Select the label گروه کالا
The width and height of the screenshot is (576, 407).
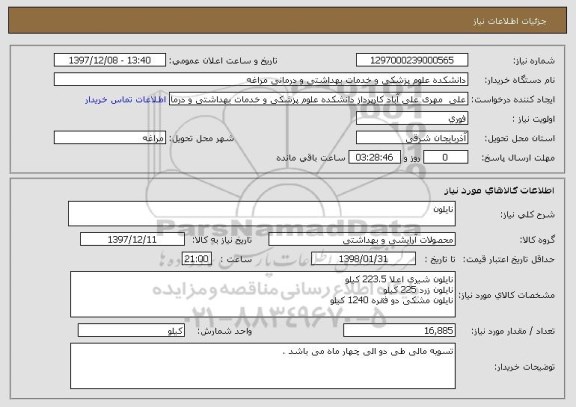coord(537,240)
